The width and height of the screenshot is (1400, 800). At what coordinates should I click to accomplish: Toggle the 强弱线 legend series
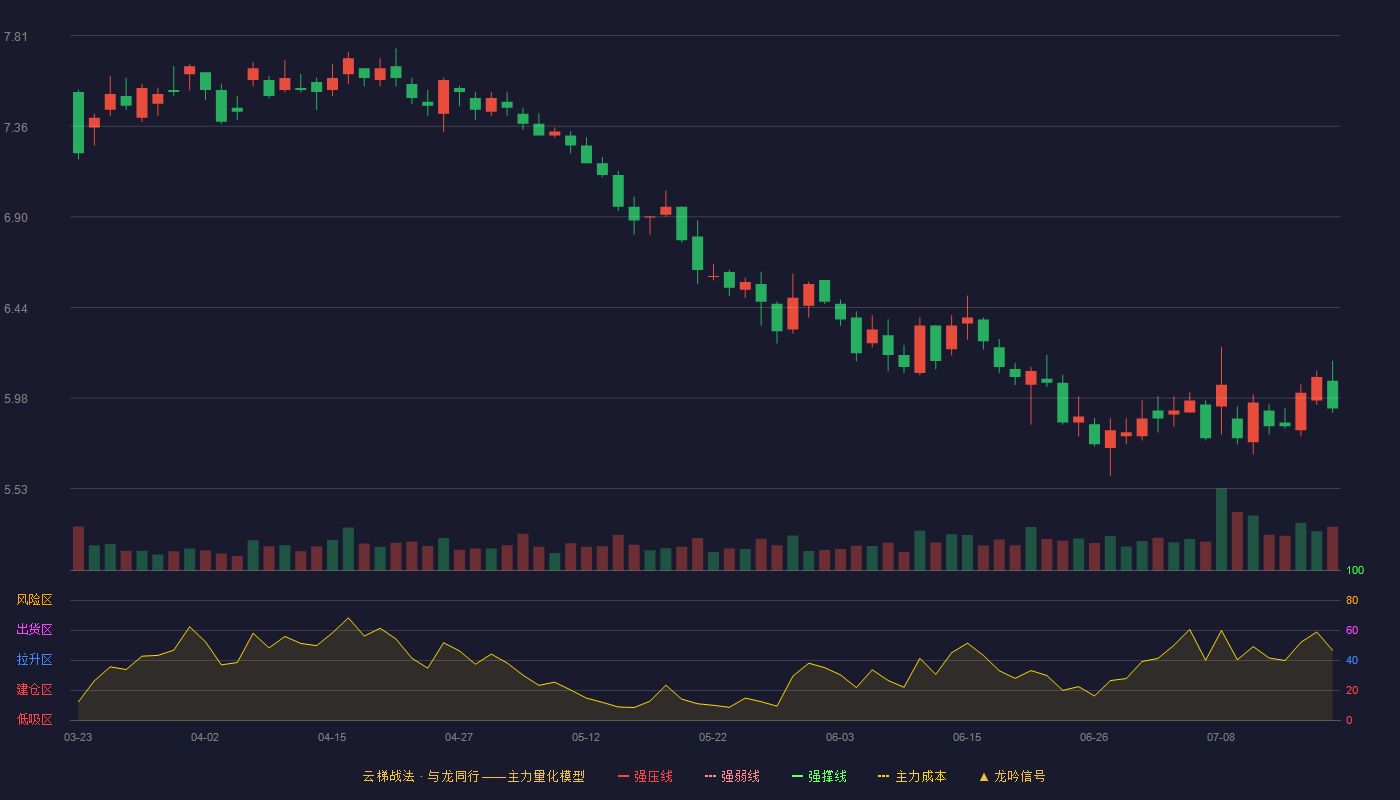732,776
